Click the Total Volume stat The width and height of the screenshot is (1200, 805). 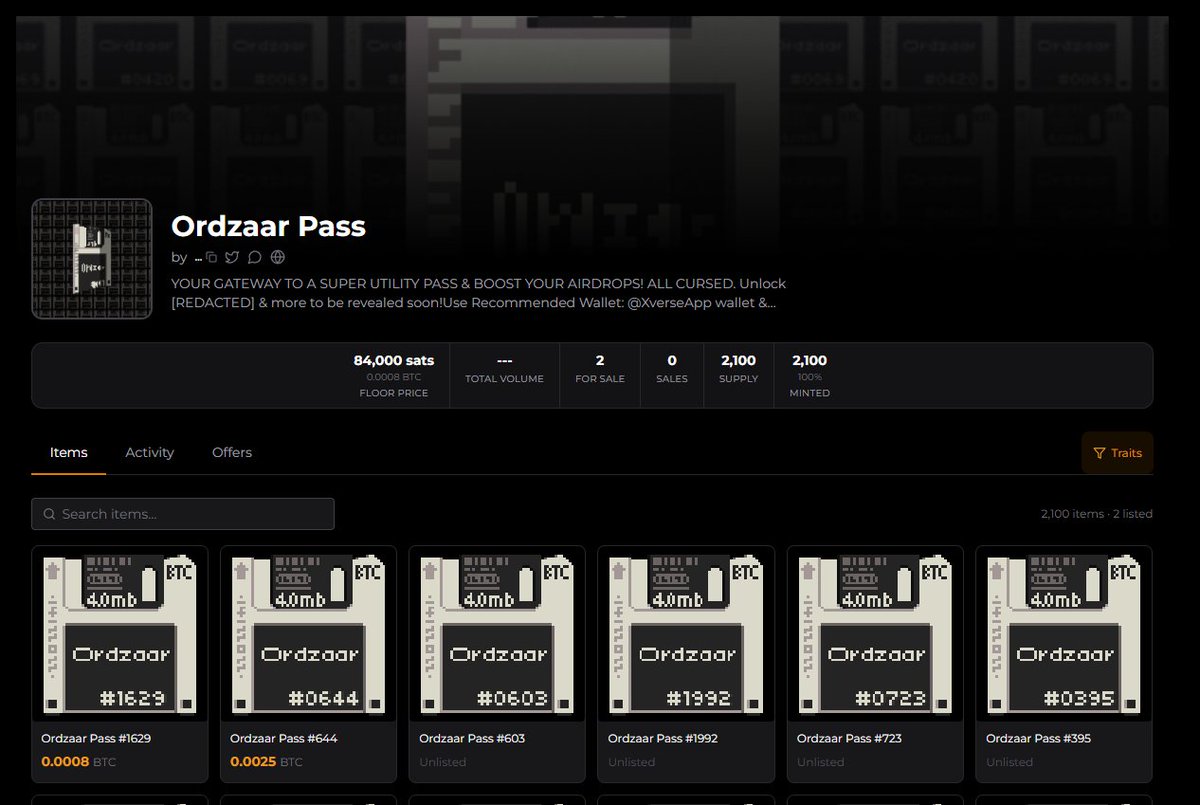coord(505,368)
